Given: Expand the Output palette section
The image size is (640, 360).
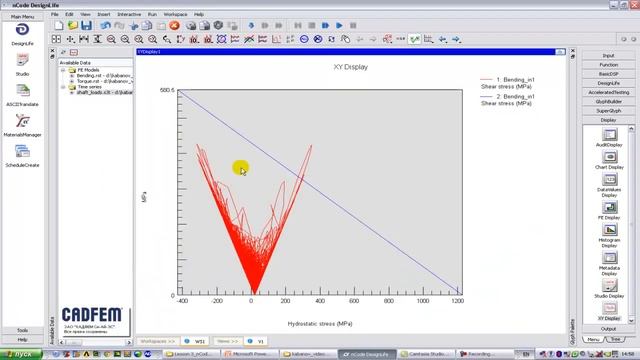Looking at the screenshot, I should tap(608, 329).
